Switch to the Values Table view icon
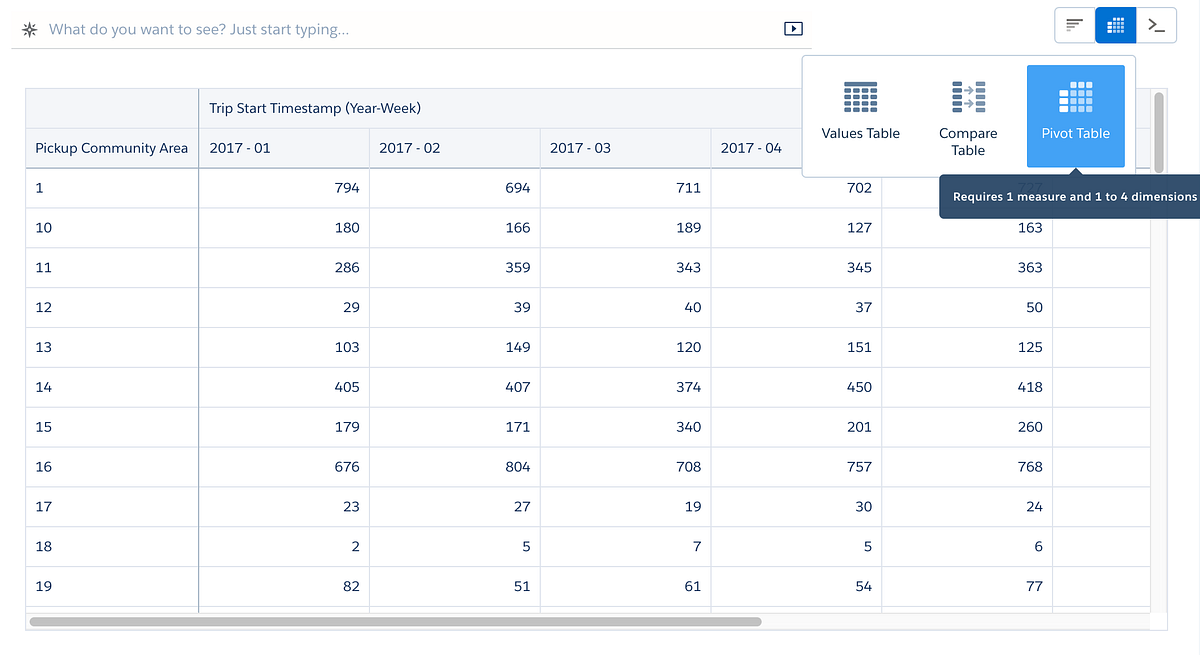Image resolution: width=1200 pixels, height=655 pixels. pos(860,110)
